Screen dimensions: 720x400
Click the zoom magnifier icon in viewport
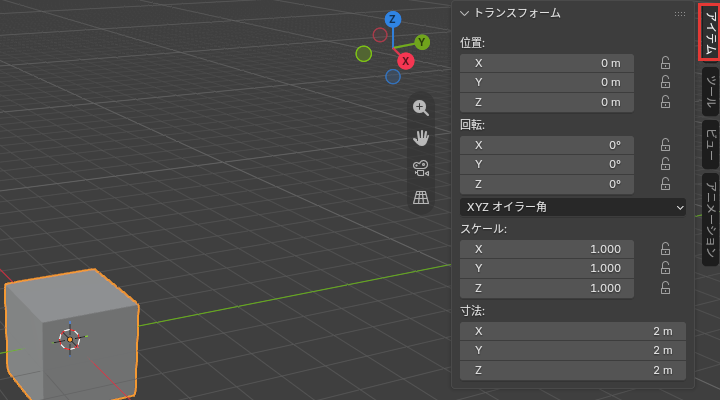point(421,108)
